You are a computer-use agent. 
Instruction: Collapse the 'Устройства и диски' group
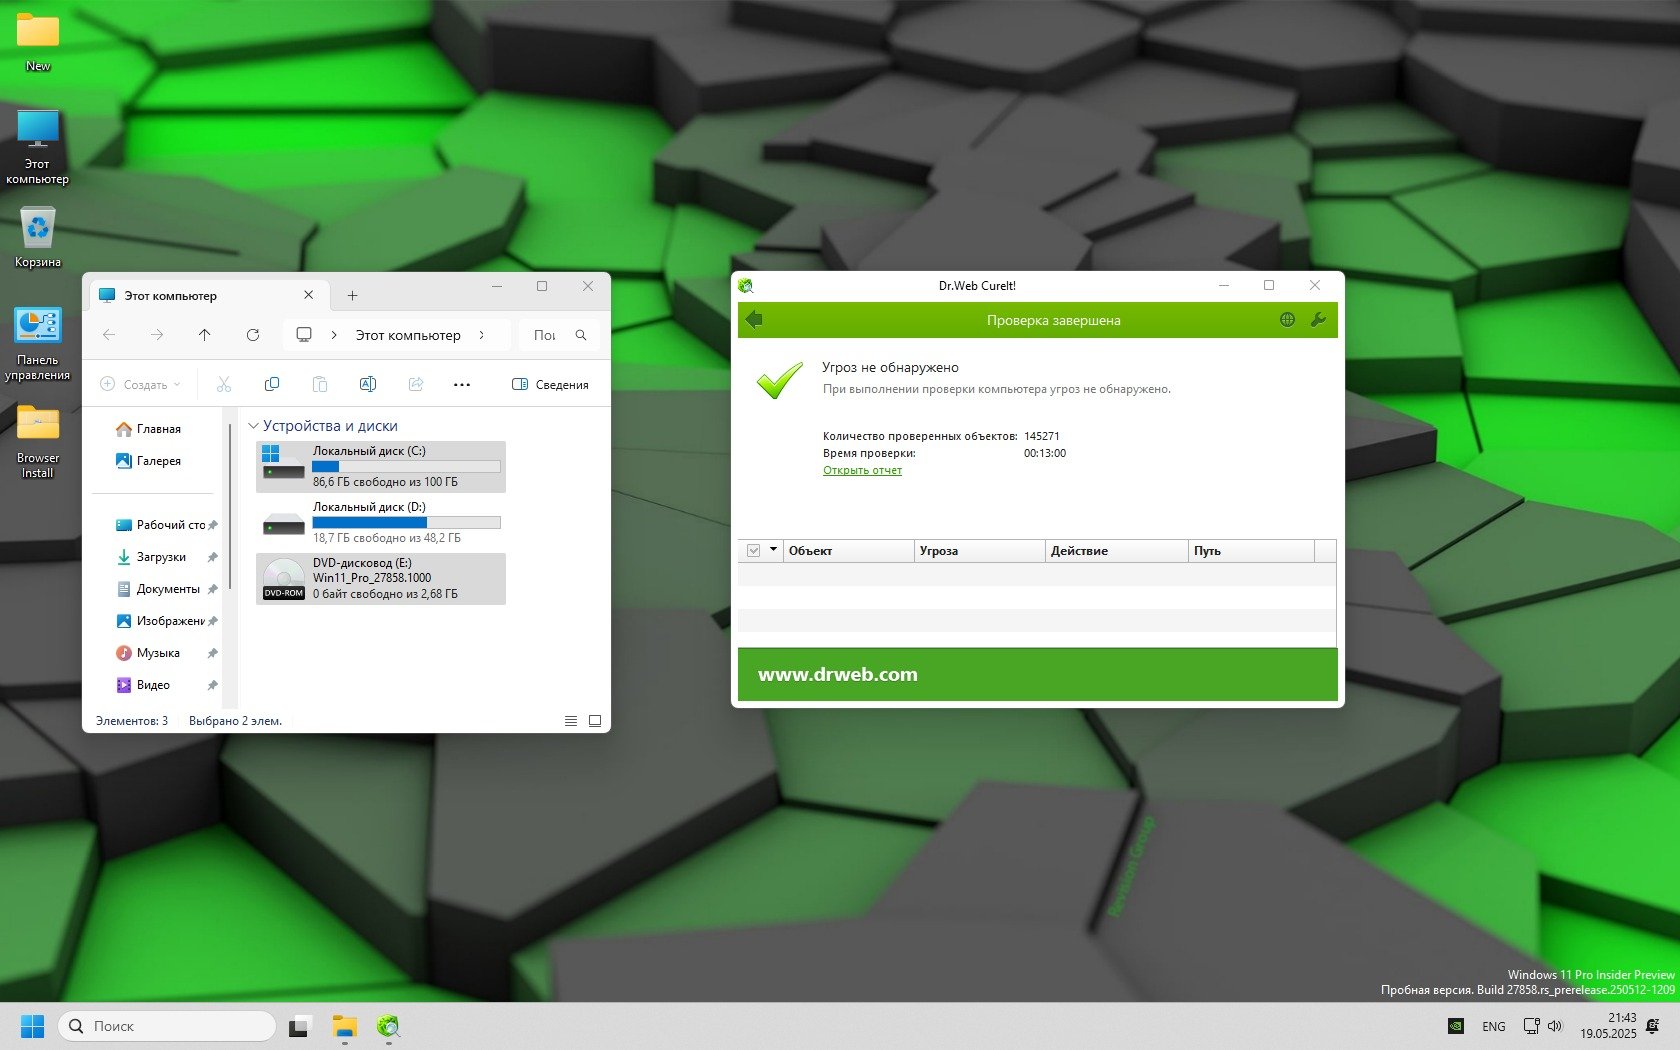point(253,426)
